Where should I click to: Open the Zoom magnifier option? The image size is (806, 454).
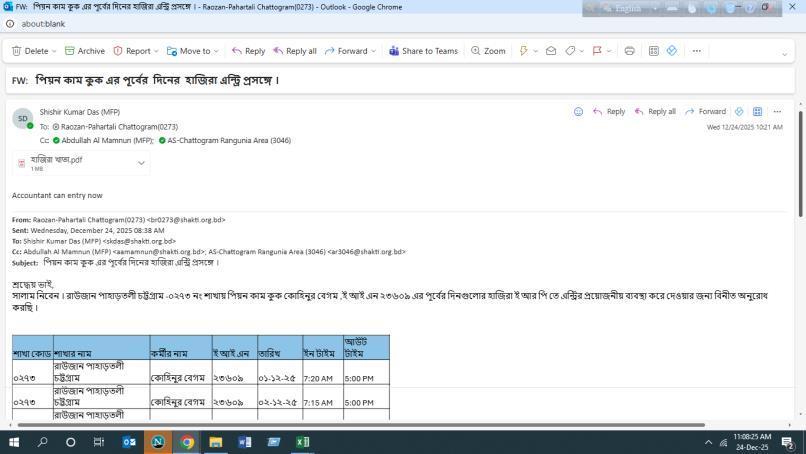click(488, 51)
